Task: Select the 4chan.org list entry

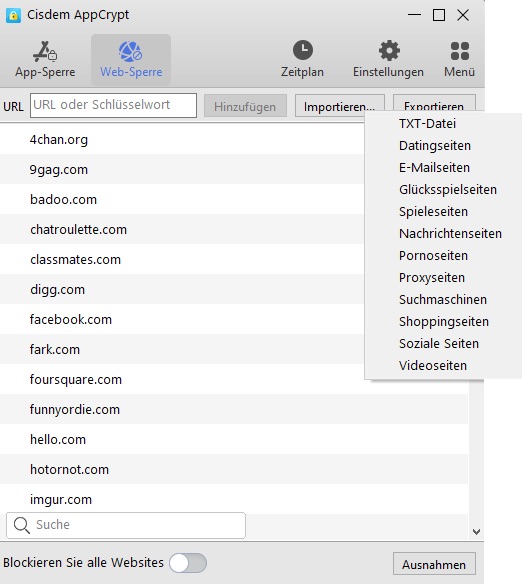Action: [x=182, y=140]
